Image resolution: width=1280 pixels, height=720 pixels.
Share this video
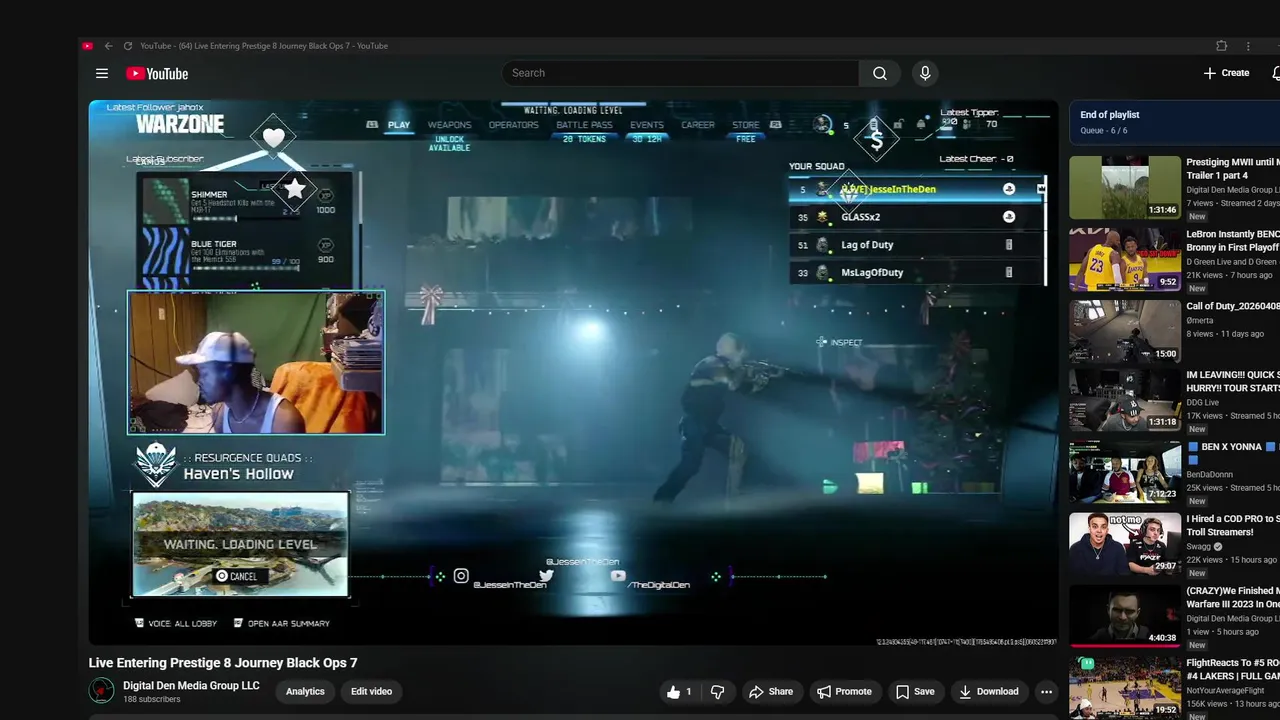coord(771,691)
